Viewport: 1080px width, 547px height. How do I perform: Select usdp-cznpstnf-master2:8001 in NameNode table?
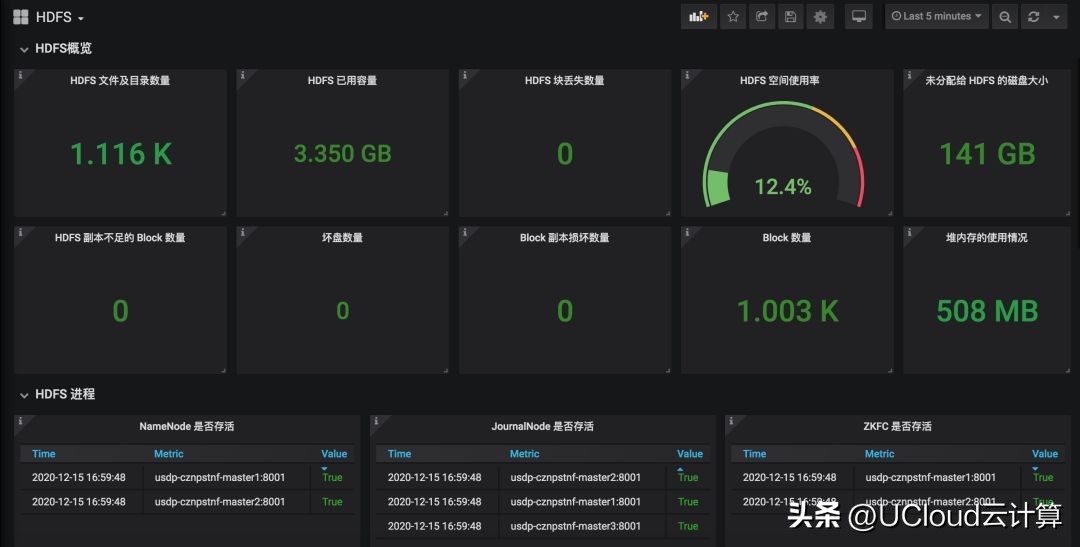(220, 502)
